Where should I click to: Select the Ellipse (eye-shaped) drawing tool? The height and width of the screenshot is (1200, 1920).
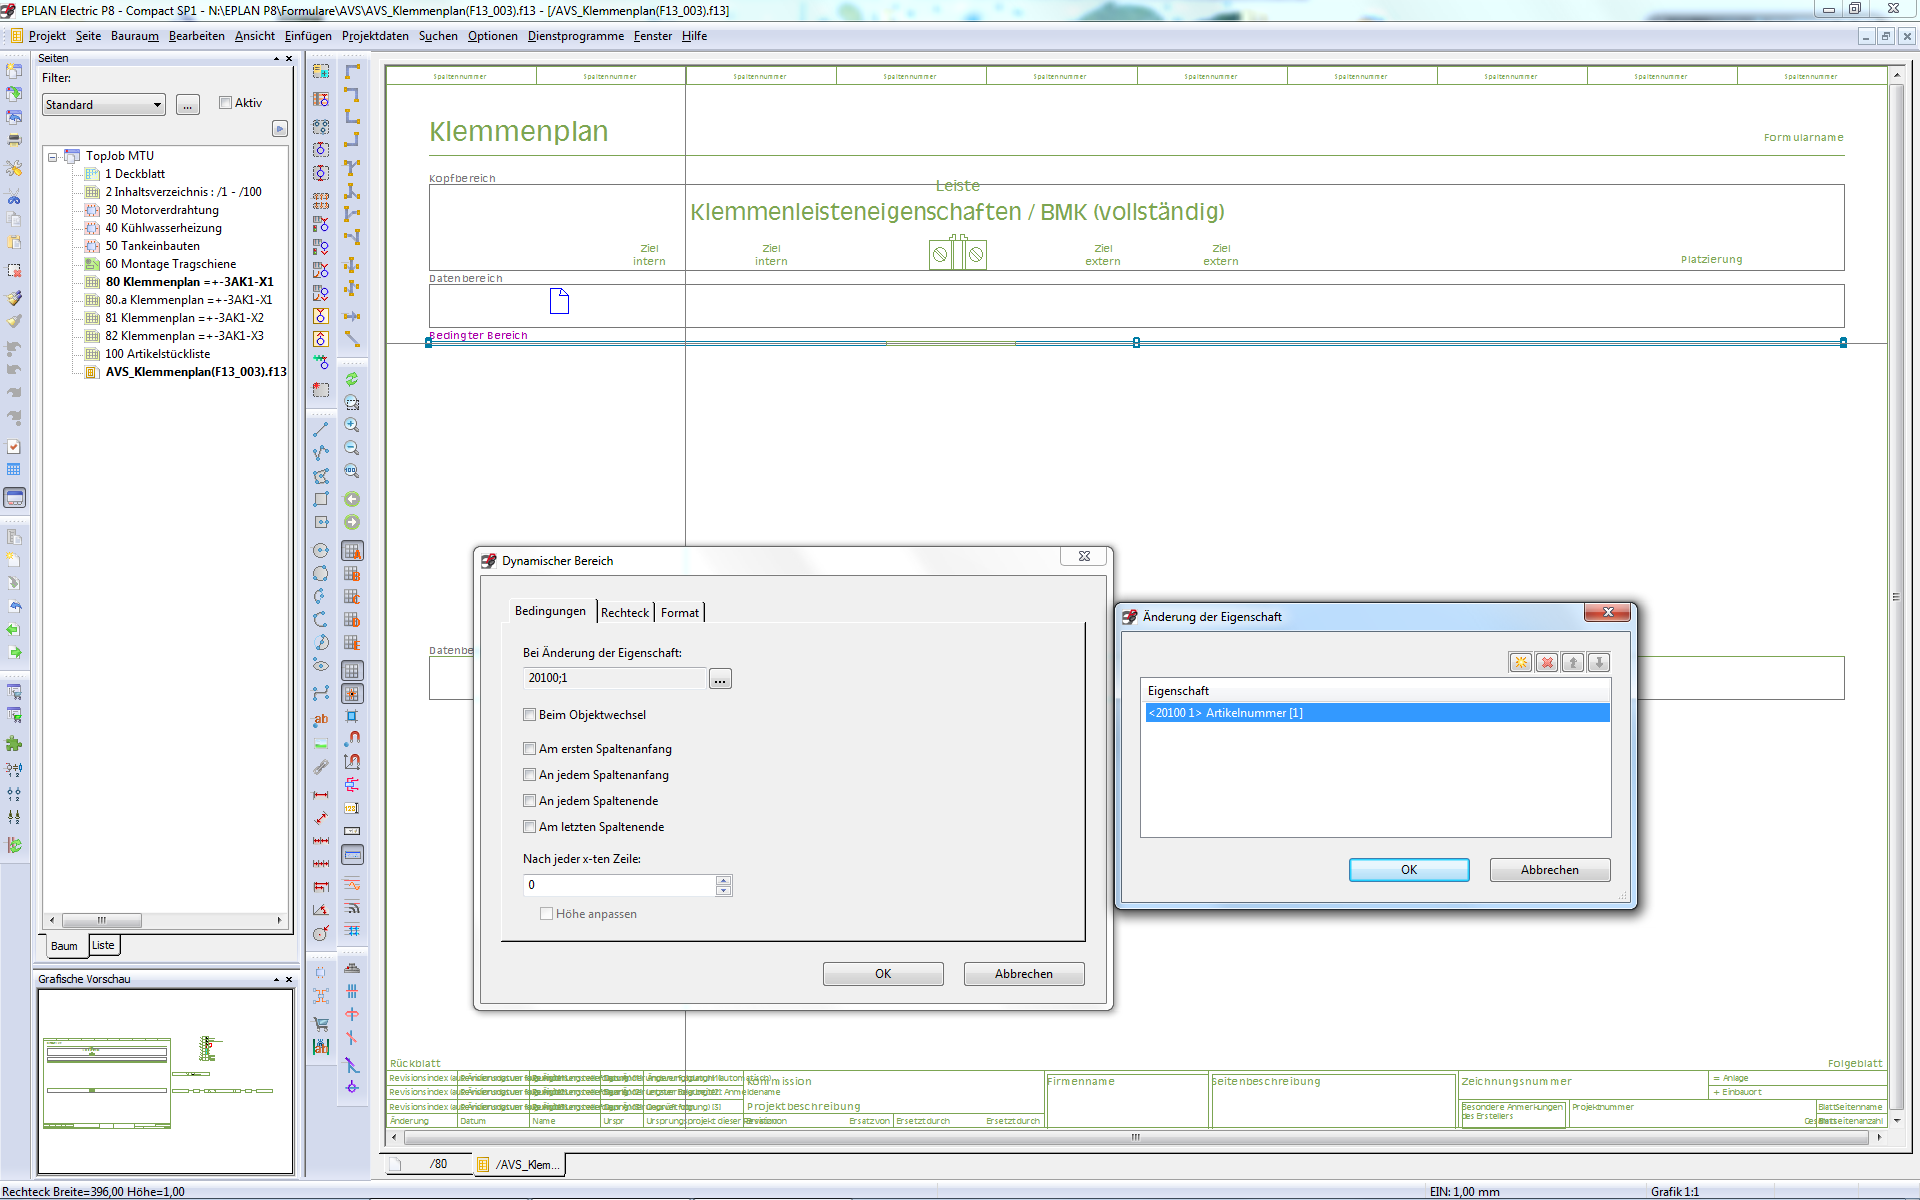coord(321,665)
